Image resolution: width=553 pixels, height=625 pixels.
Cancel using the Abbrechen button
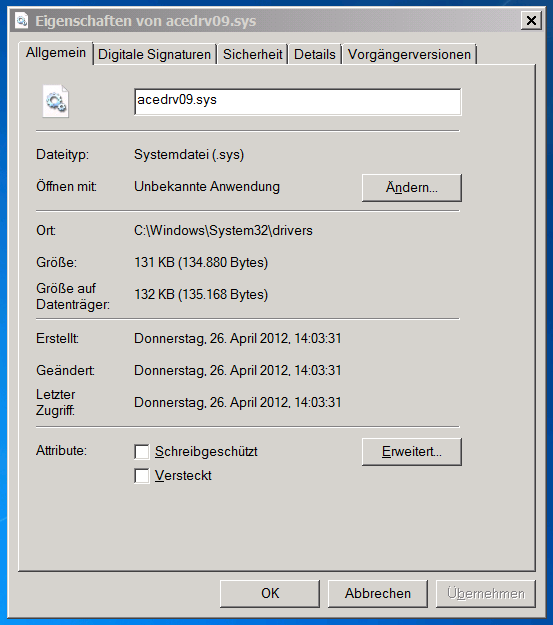(378, 594)
